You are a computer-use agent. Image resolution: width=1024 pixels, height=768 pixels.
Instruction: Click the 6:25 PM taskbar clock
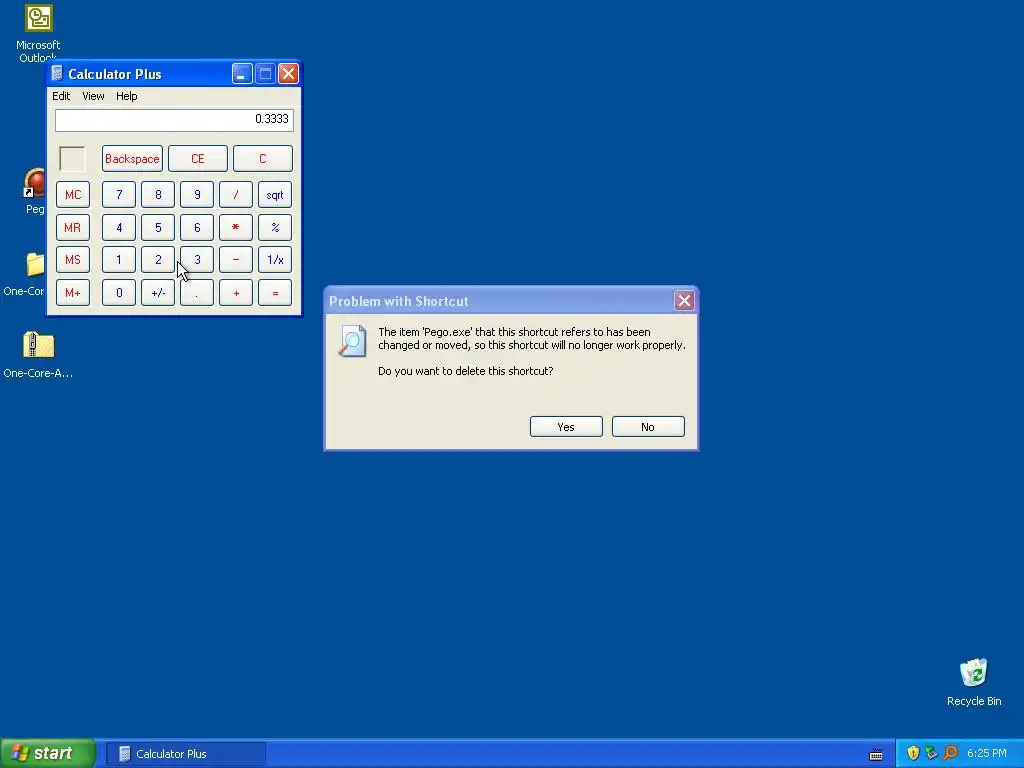[987, 754]
